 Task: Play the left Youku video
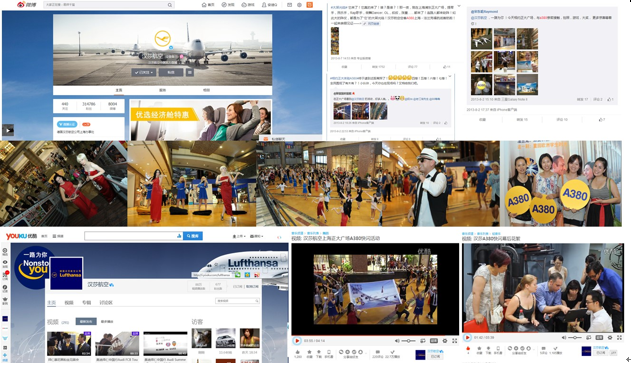coord(297,341)
